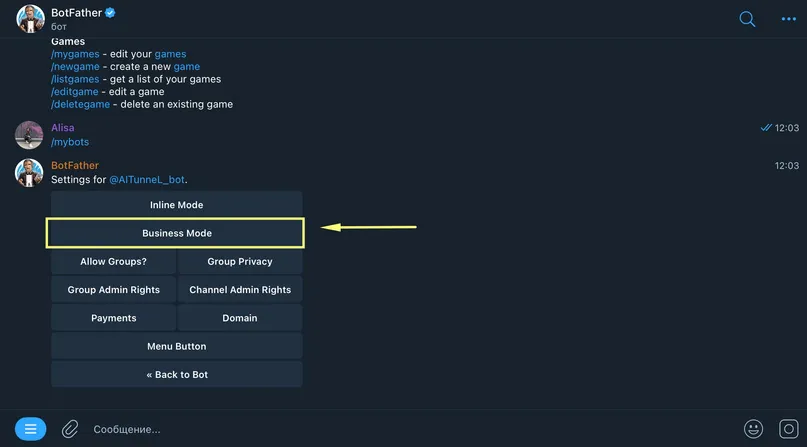807x447 pixels.
Task: Open BotFather profile avatar in header
Action: pyautogui.click(x=30, y=19)
